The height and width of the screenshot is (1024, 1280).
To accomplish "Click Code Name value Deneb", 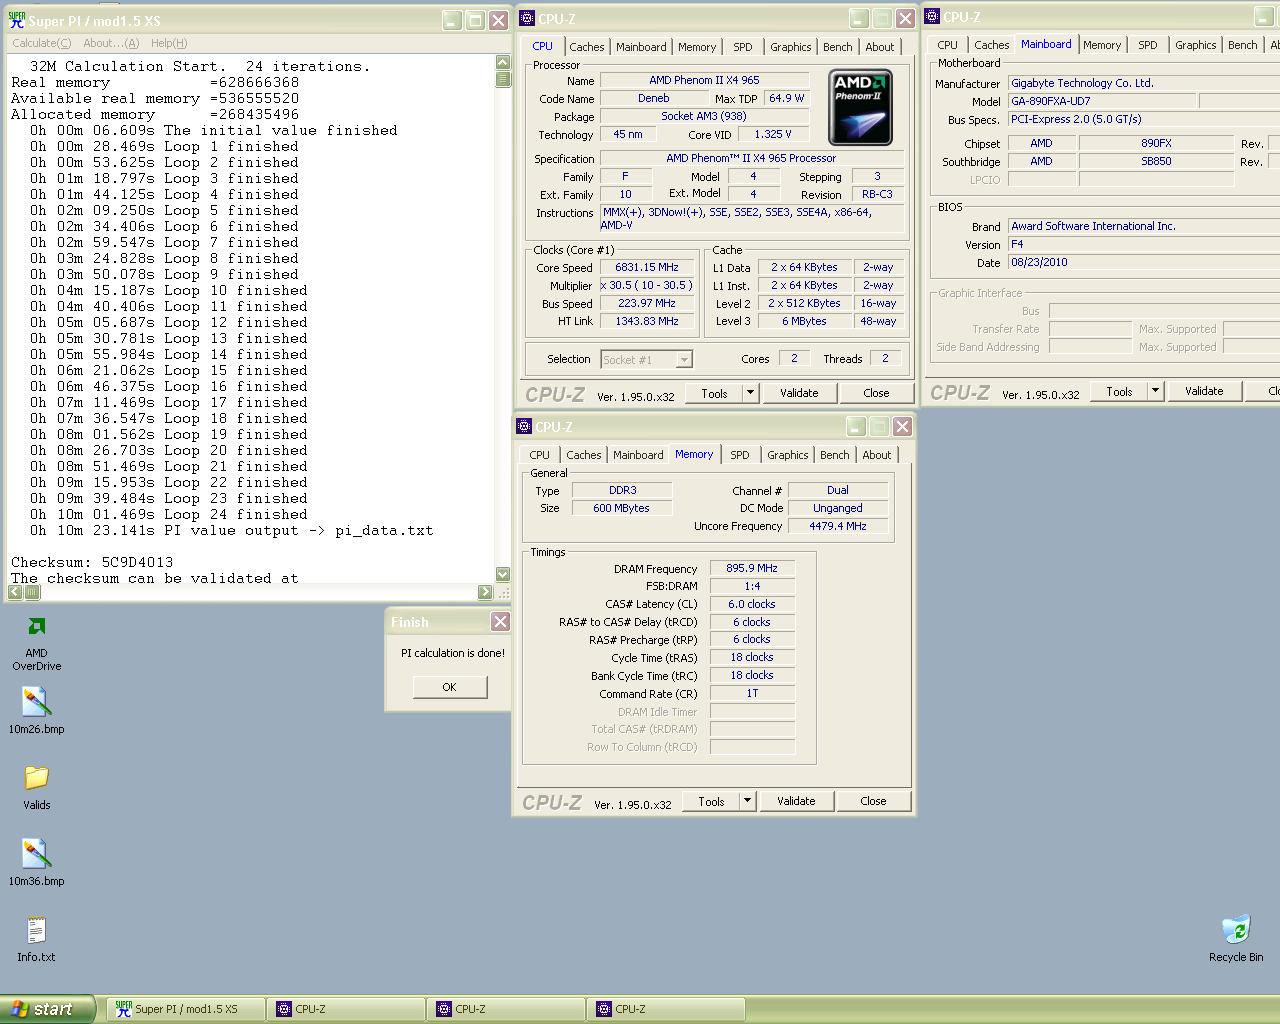I will pyautogui.click(x=654, y=98).
